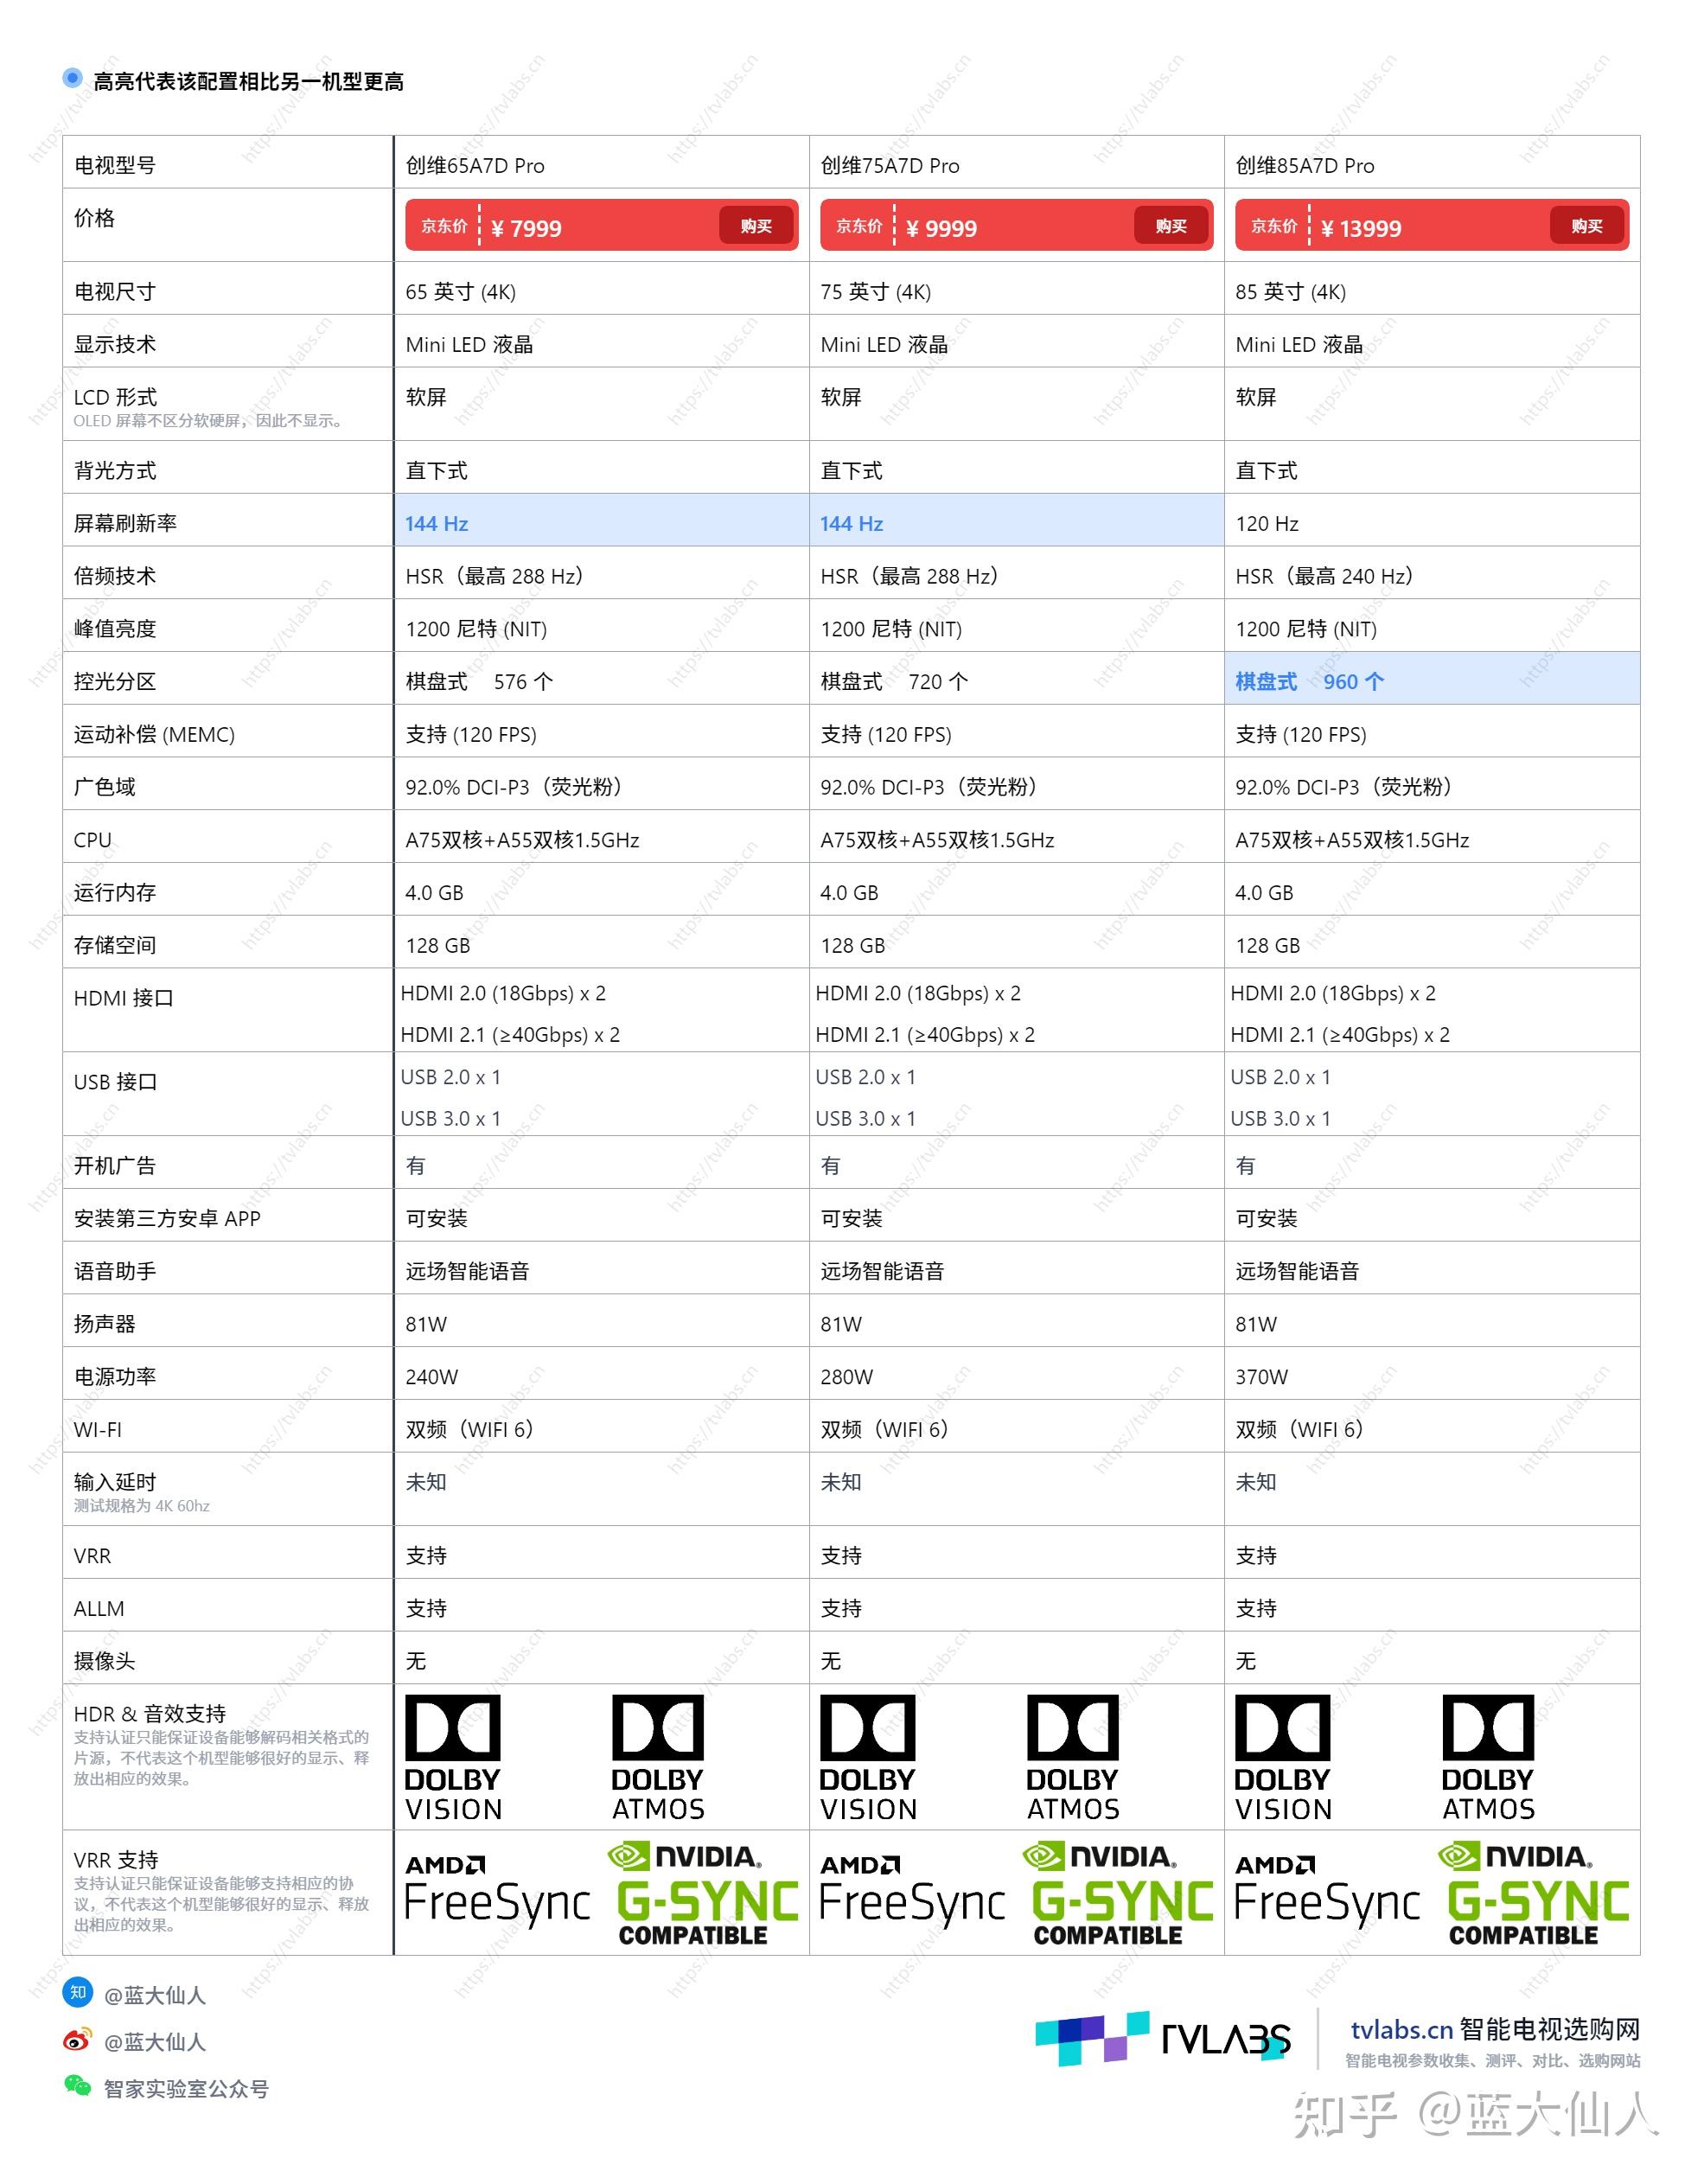Click NVIDIA G-SYNC logo in 65A7D Pro column
The image size is (1704, 2184).
(704, 1894)
